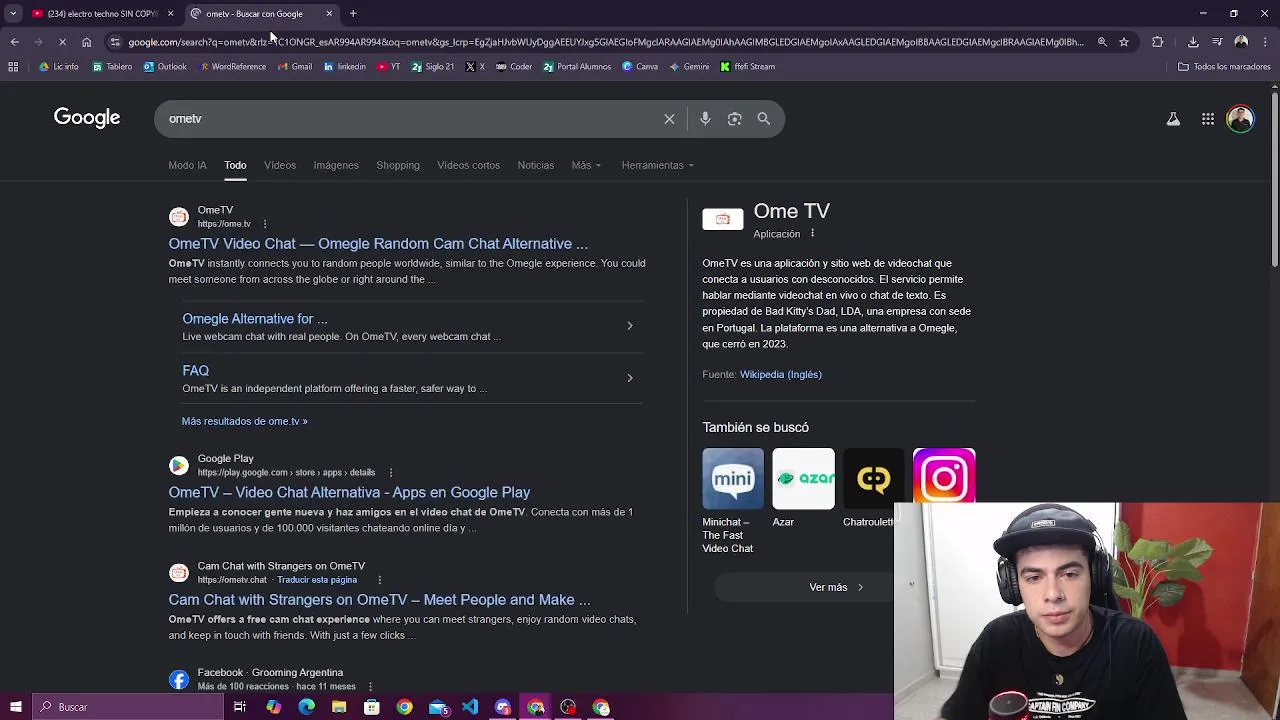Viewport: 1280px width, 720px height.
Task: Open options for Google Play result
Action: click(391, 472)
